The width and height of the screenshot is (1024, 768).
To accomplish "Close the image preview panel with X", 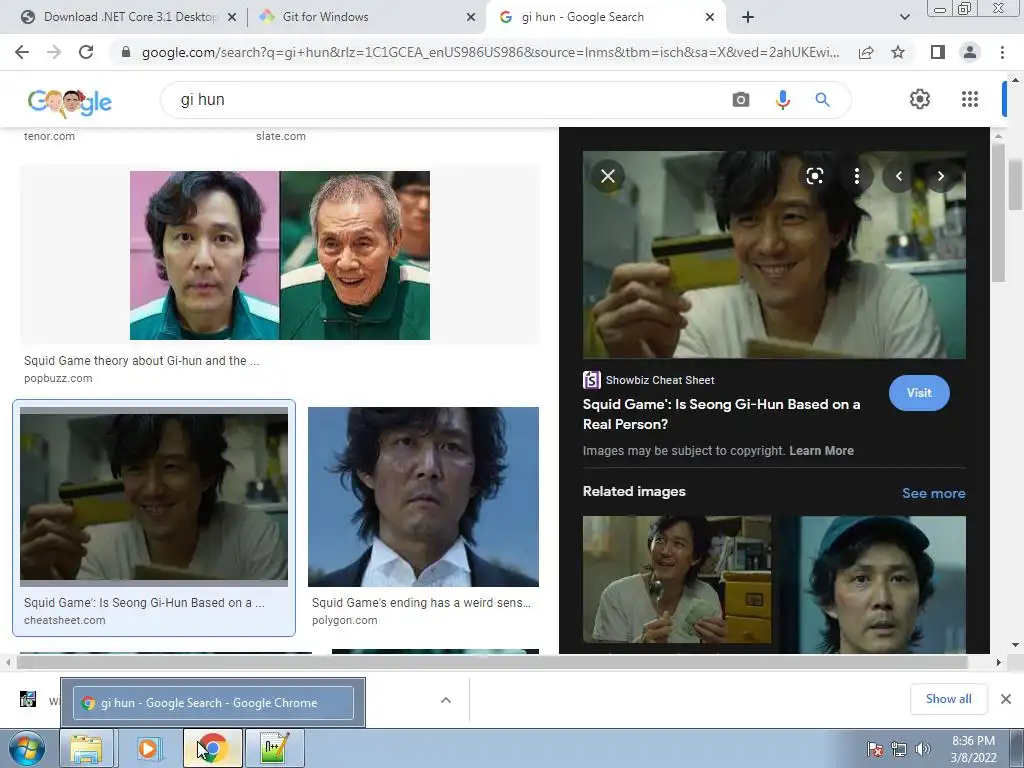I will (x=607, y=176).
